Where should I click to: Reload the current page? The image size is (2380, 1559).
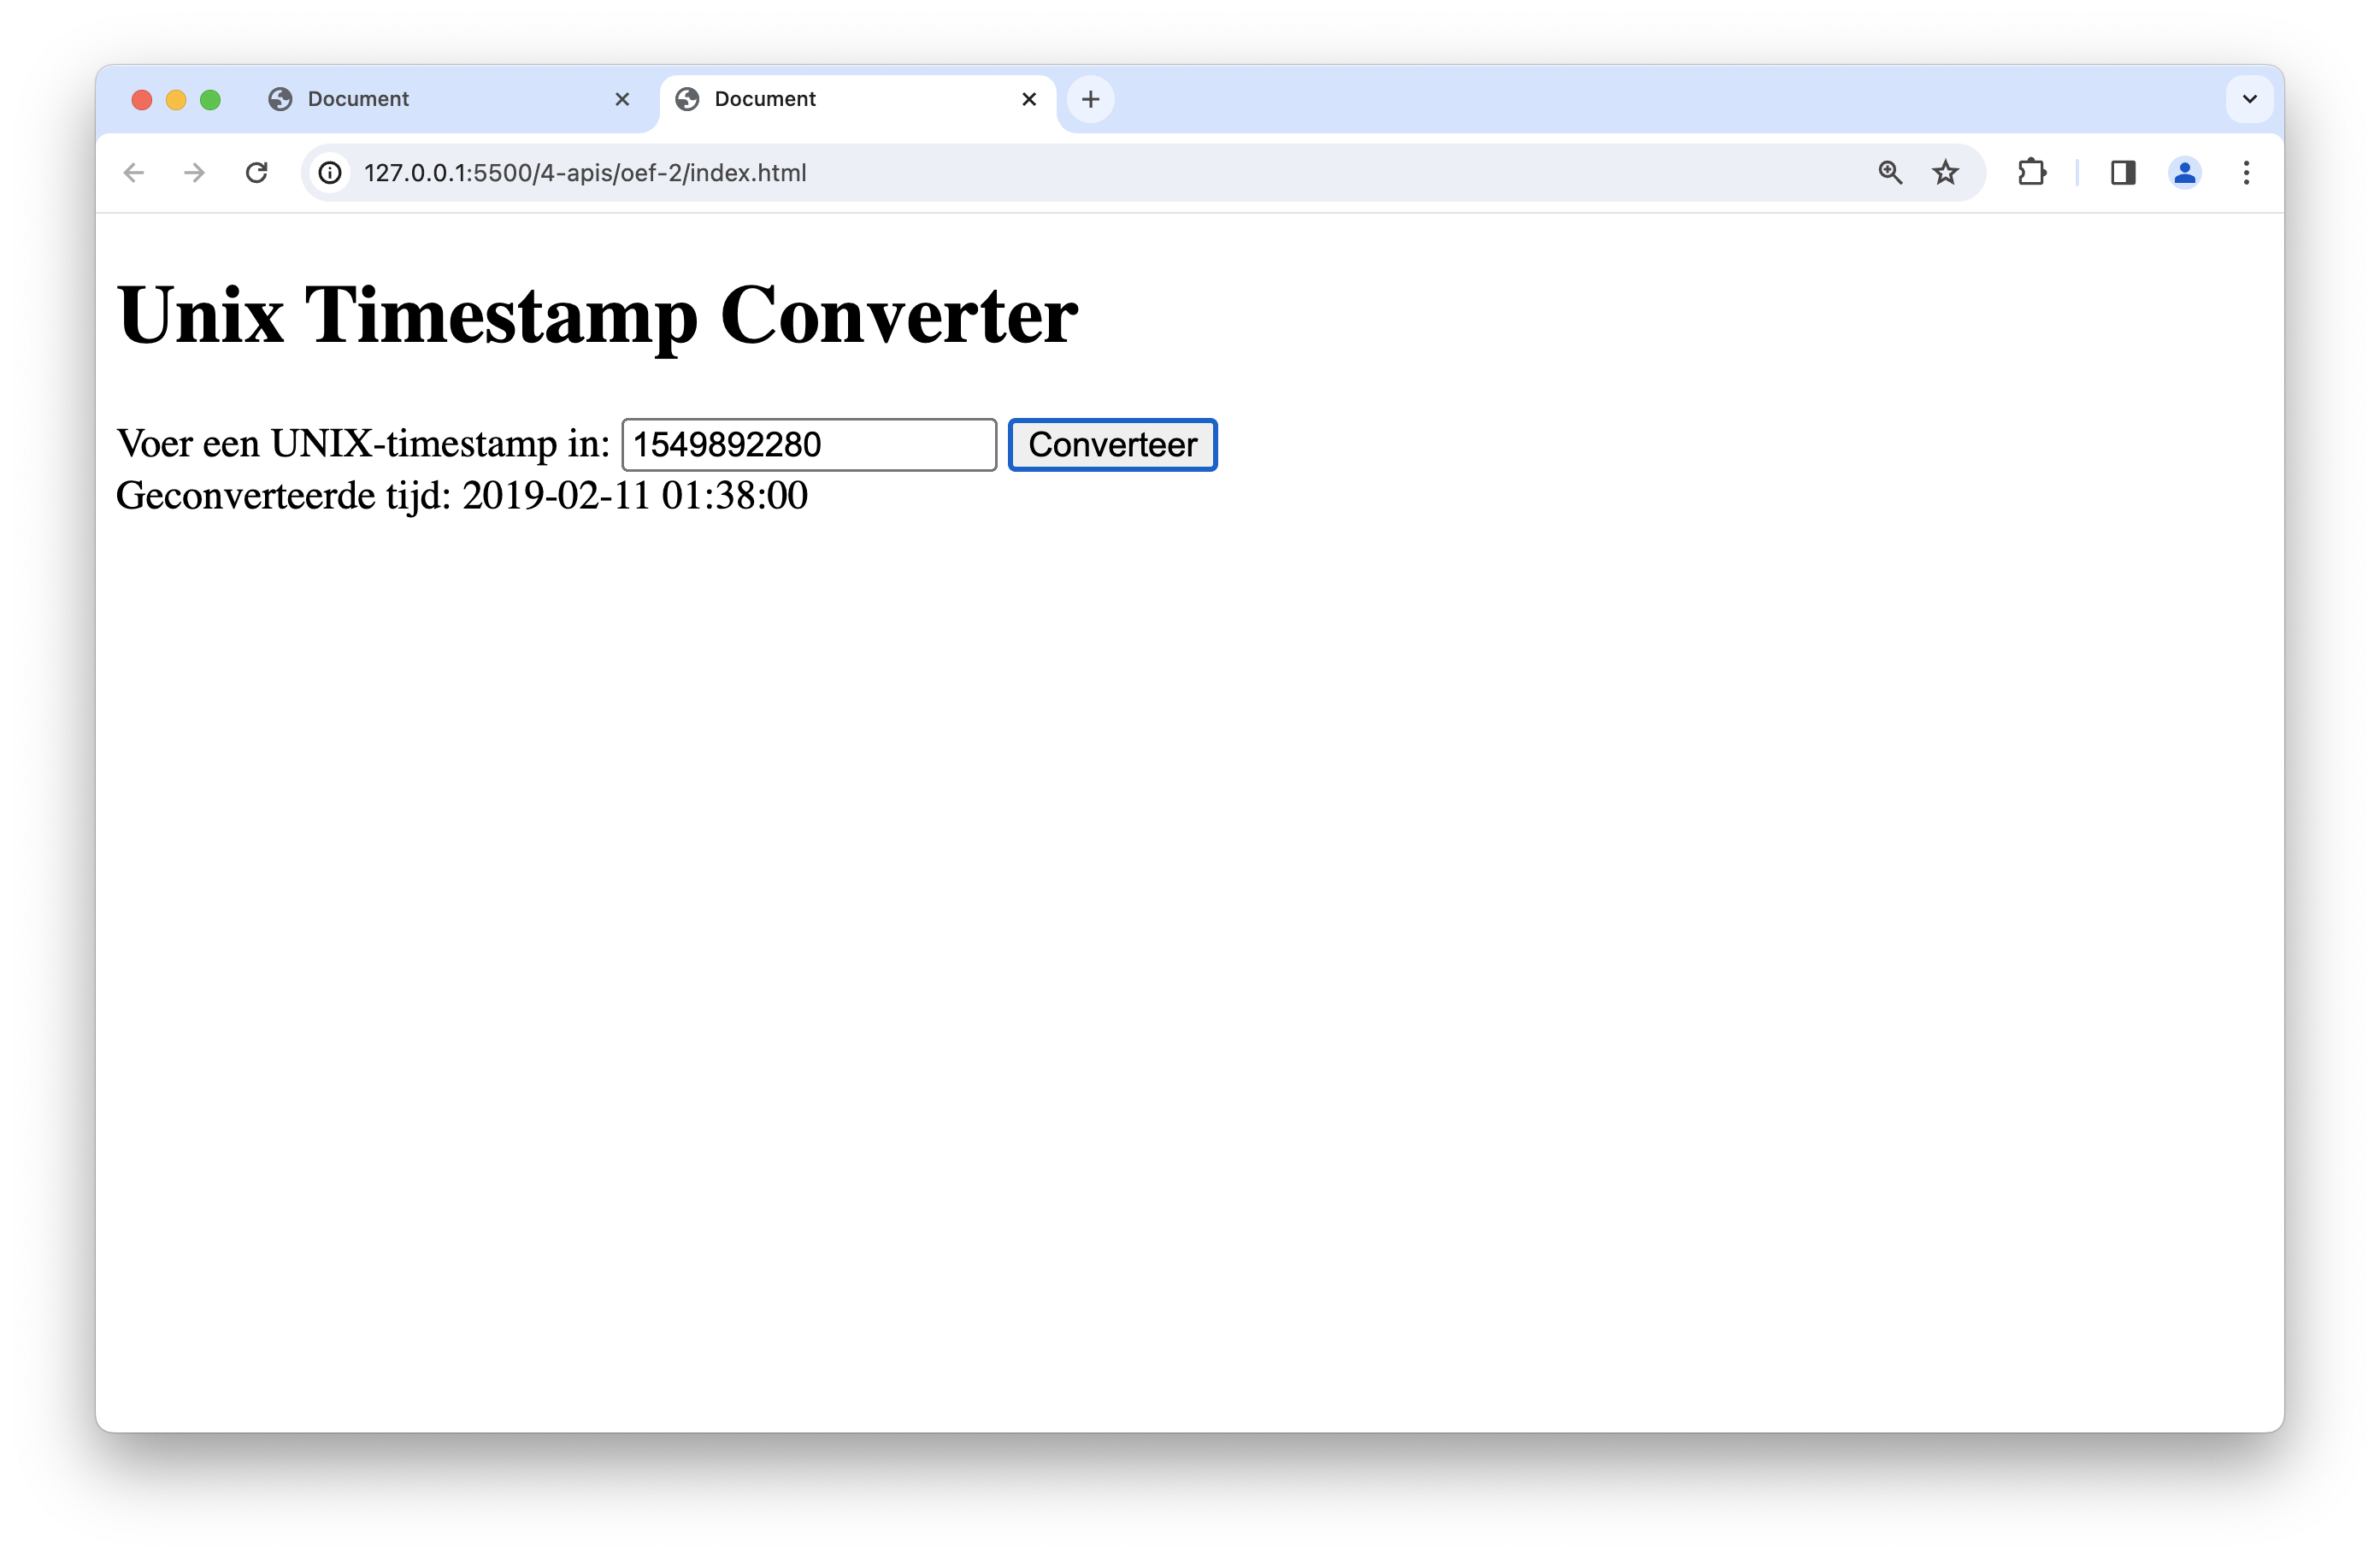pos(257,173)
